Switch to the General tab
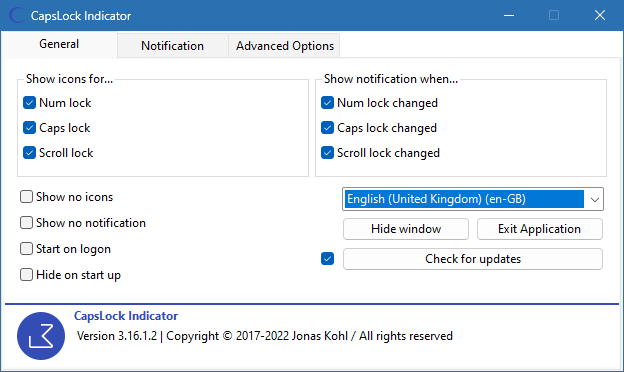Image resolution: width=624 pixels, height=372 pixels. tap(59, 44)
